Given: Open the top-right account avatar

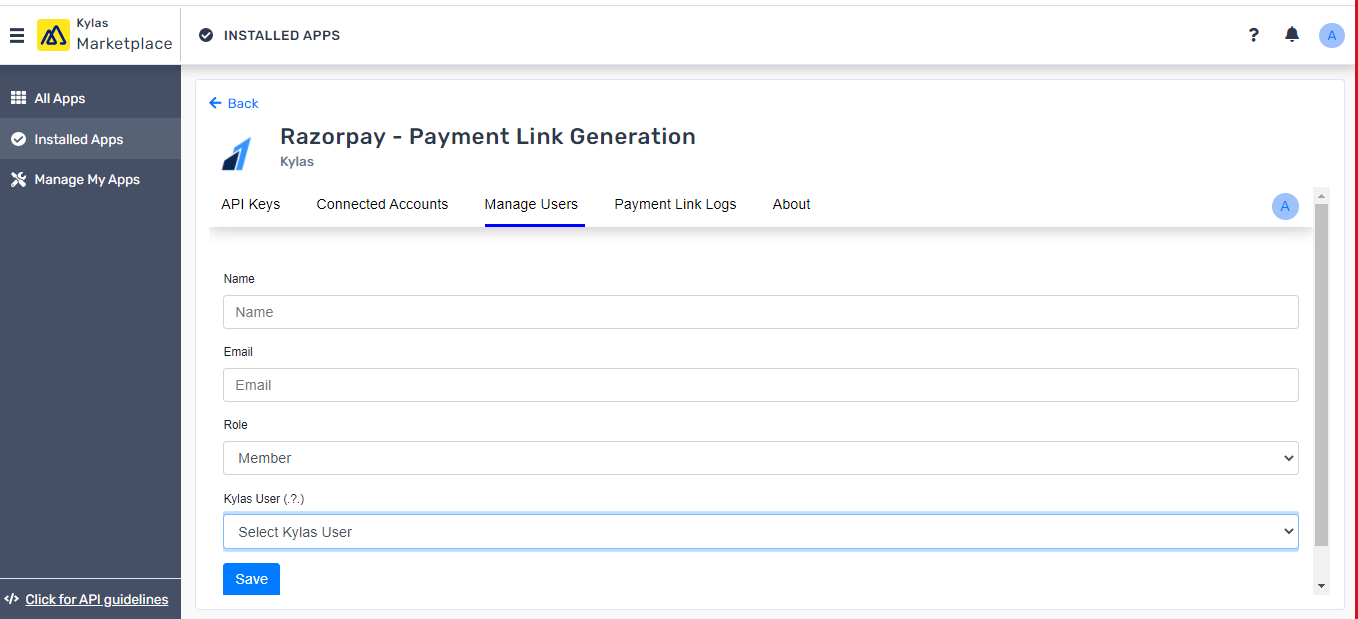Looking at the screenshot, I should point(1332,36).
